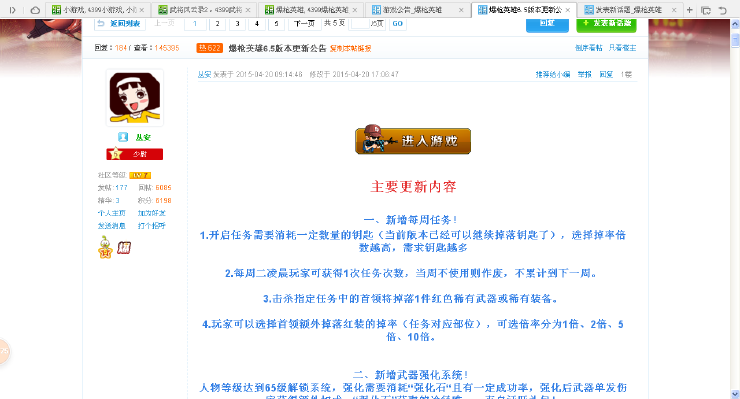Open a new tab with the plus icon
The width and height of the screenshot is (740, 399).
pos(690,9)
